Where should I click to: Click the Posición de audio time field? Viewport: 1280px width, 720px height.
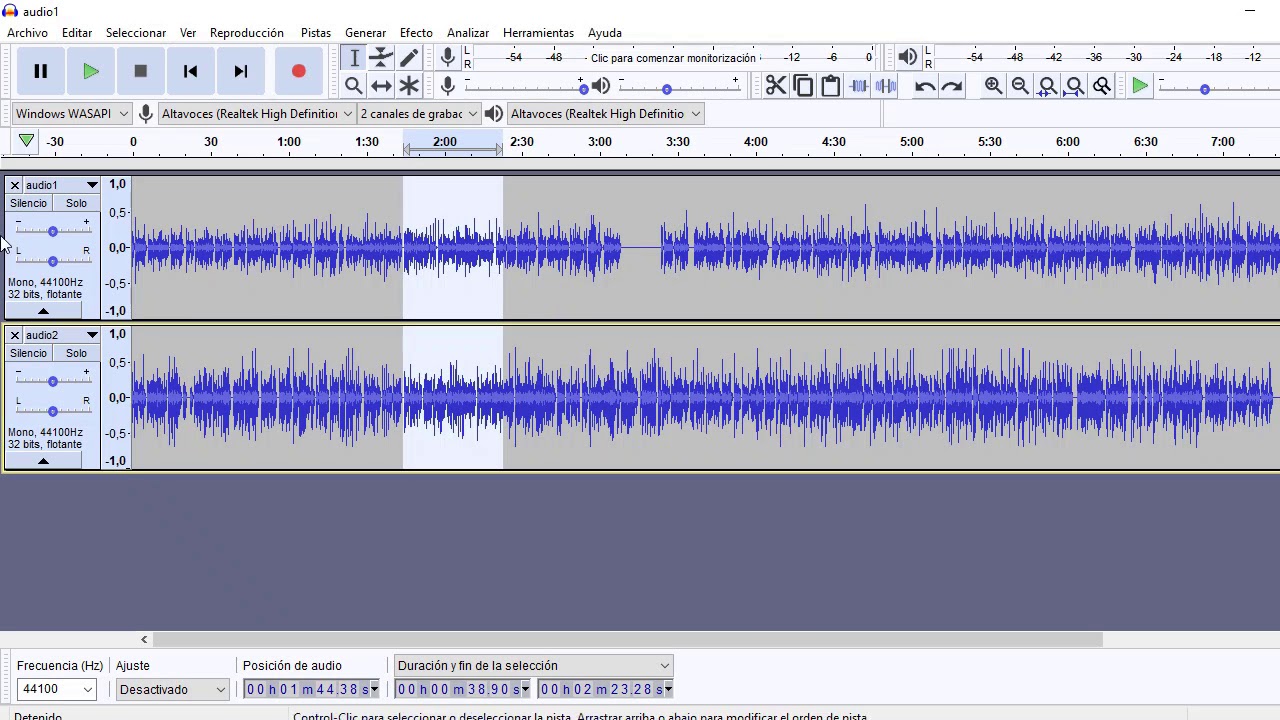click(x=311, y=689)
